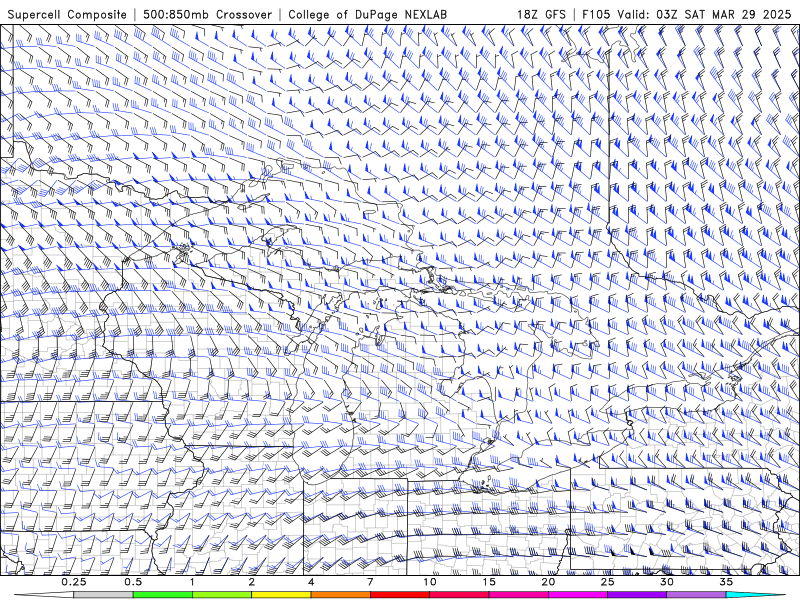Click the '500:850mb Crossover' title label
This screenshot has width=800, height=600.
[207, 14]
